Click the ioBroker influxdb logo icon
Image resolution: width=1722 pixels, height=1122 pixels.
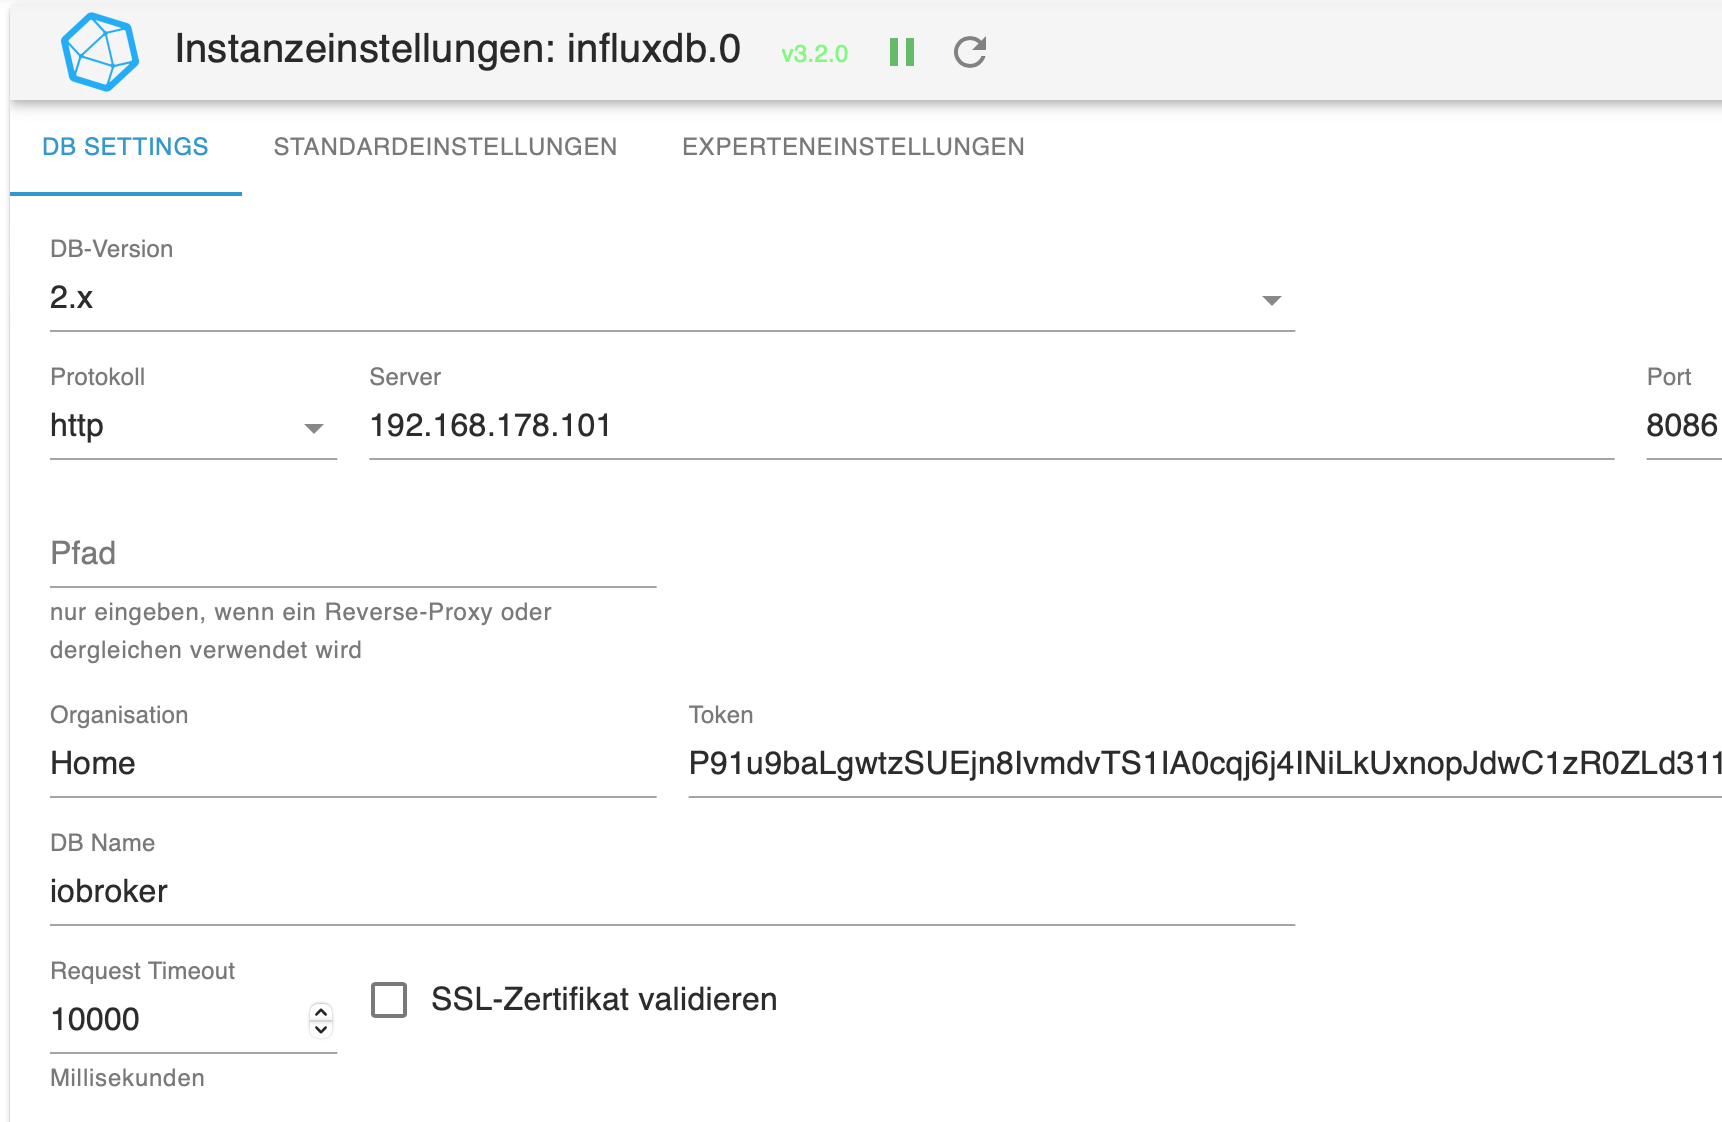click(x=100, y=52)
